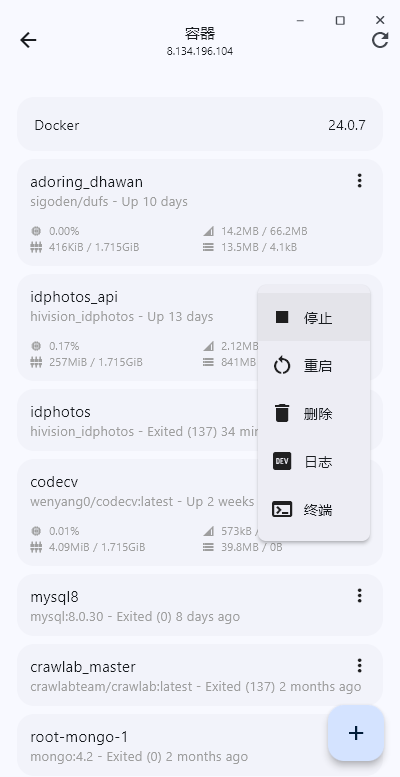400x777 pixels.
Task: Open mysql8 three-dot options menu
Action: [x=359, y=596]
